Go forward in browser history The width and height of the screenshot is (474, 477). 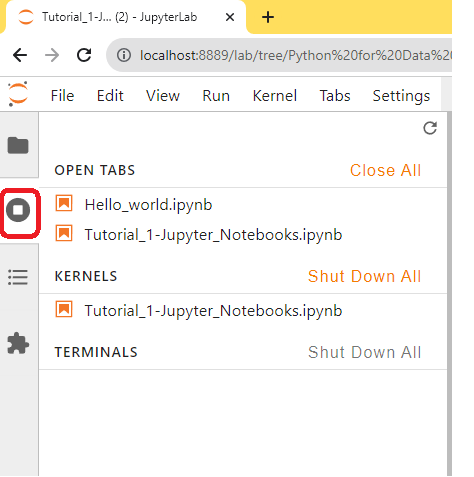(52, 55)
